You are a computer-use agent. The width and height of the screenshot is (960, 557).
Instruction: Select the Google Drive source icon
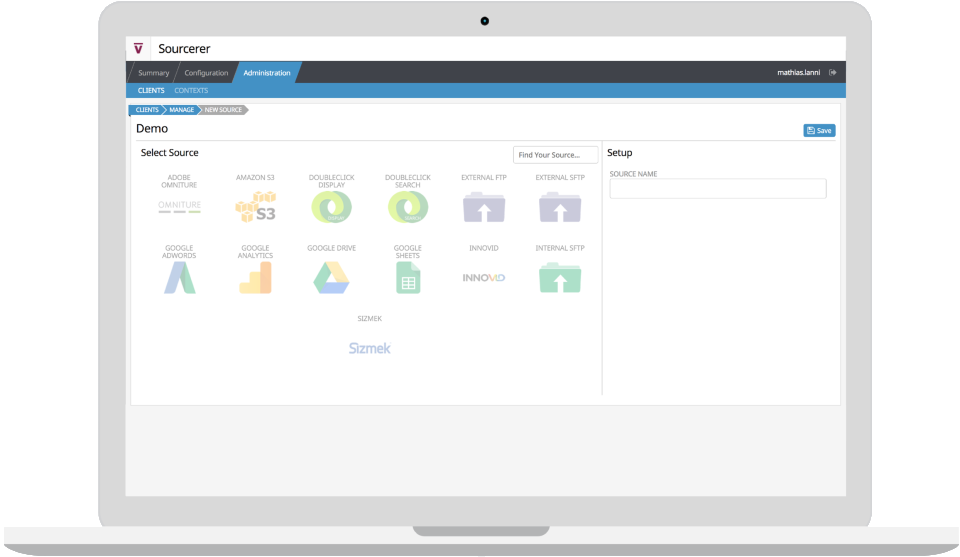tap(331, 278)
